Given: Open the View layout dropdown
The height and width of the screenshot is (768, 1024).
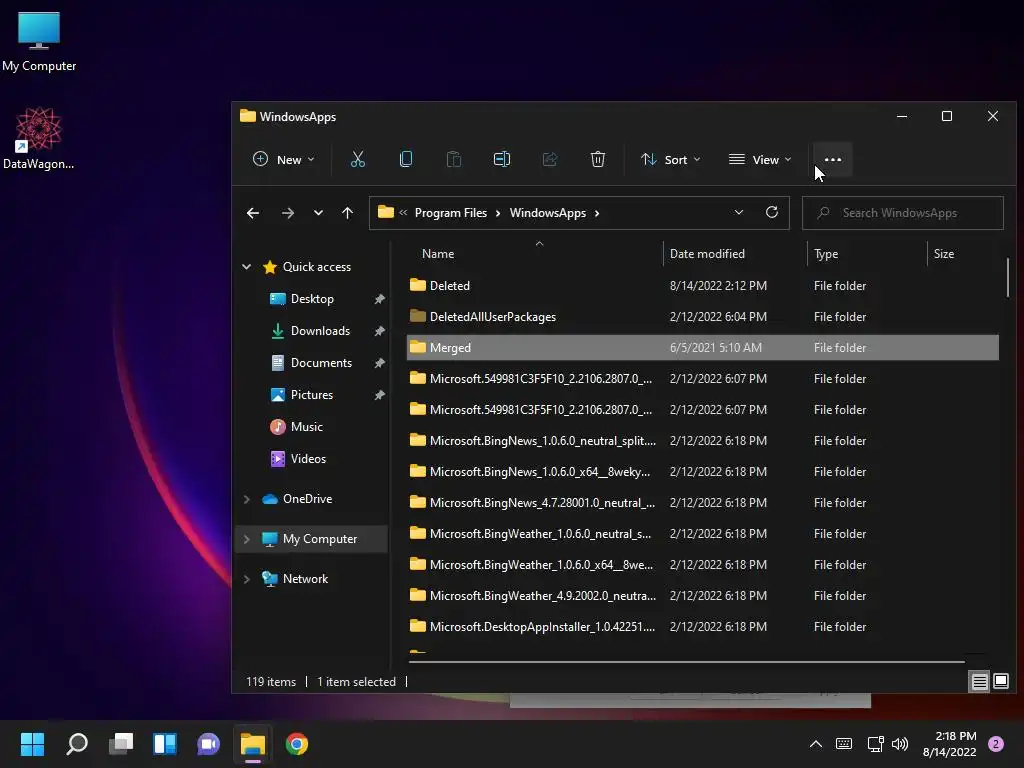Looking at the screenshot, I should tap(760, 159).
